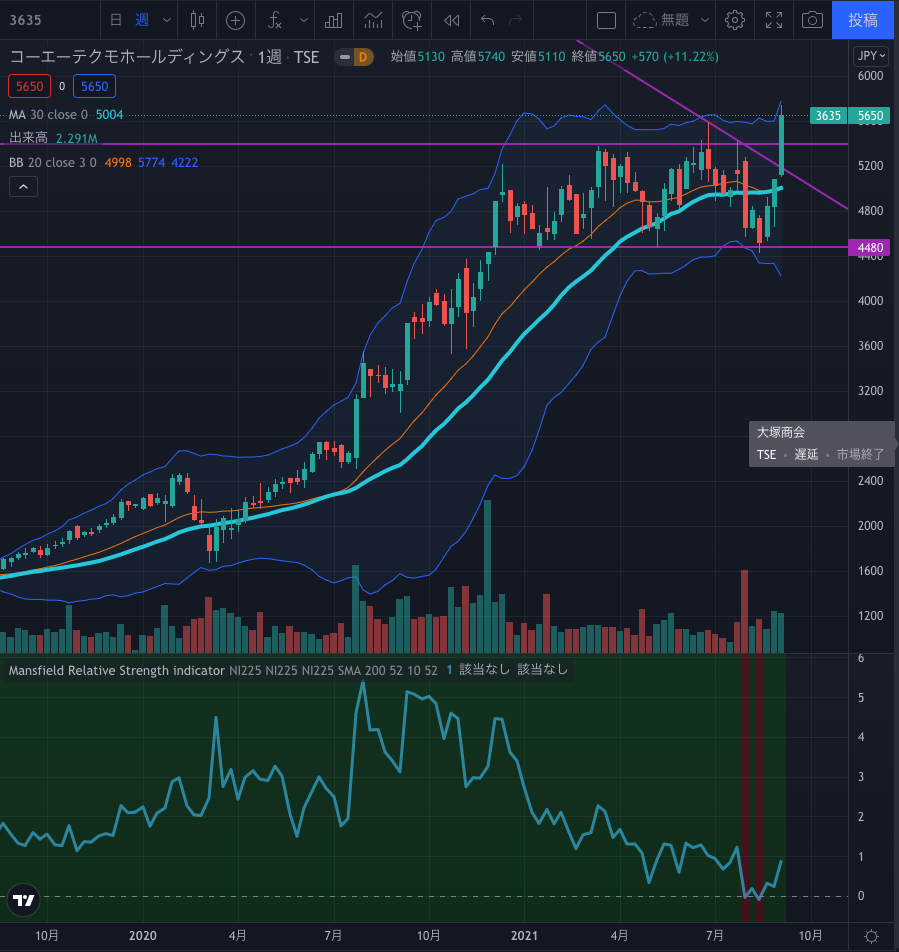Take a chart snapshot with camera icon

point(812,20)
